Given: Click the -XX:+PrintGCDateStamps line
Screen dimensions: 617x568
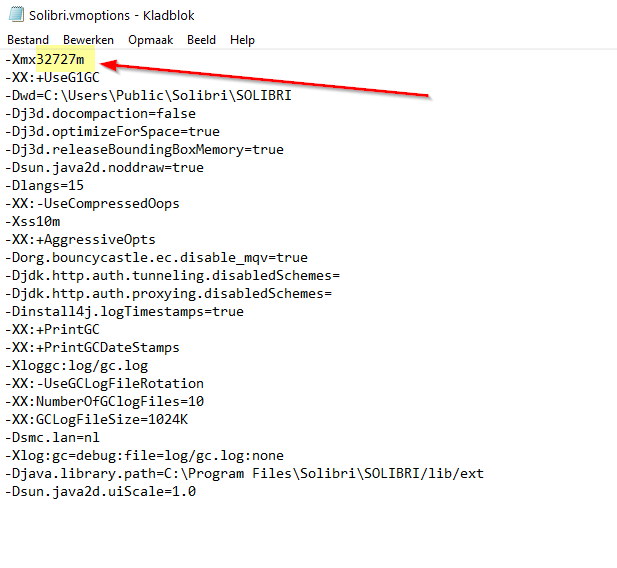Looking at the screenshot, I should (x=92, y=347).
